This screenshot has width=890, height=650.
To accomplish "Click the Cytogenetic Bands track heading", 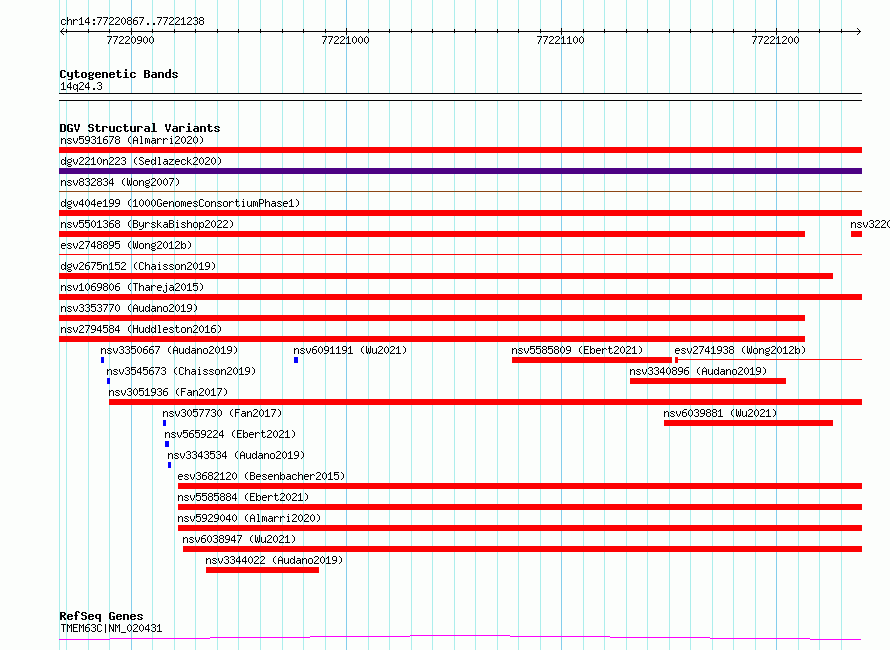I will (119, 74).
